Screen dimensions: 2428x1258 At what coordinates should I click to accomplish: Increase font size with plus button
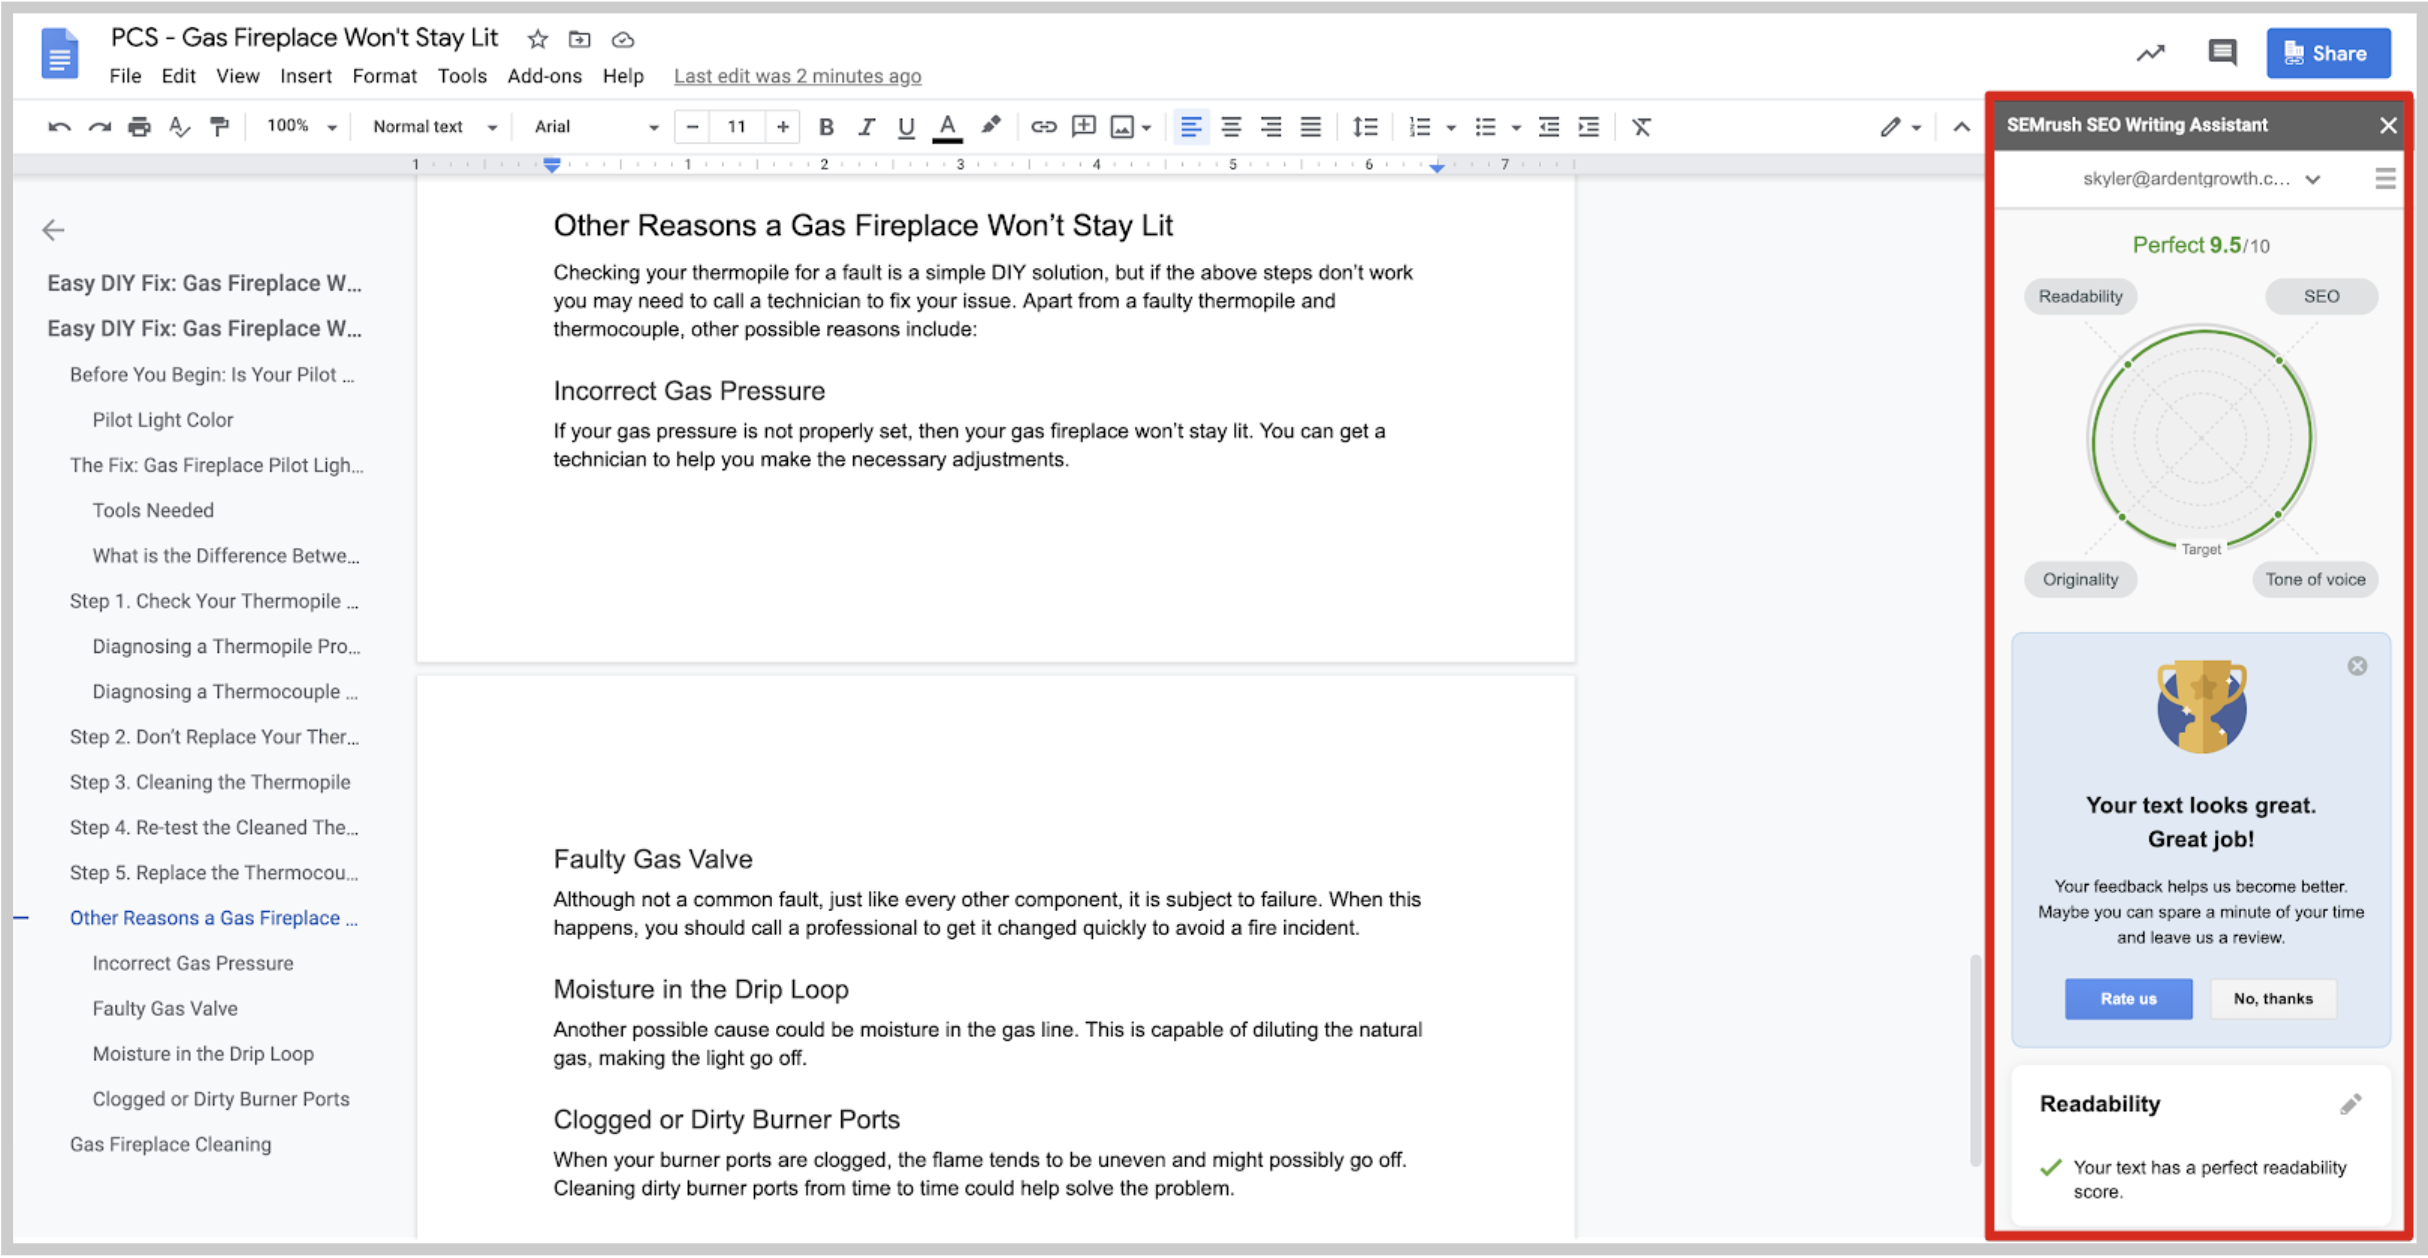pyautogui.click(x=783, y=127)
